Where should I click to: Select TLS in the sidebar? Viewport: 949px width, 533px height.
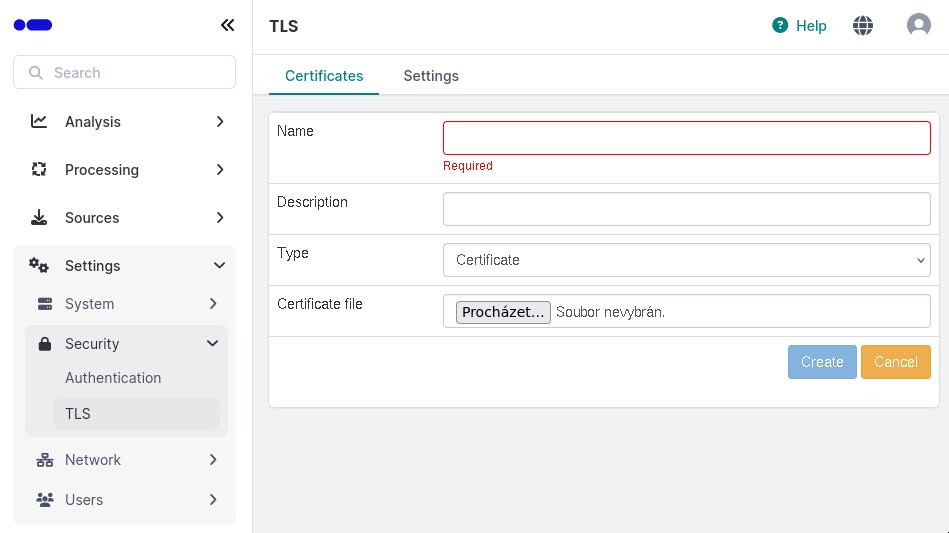tap(136, 413)
